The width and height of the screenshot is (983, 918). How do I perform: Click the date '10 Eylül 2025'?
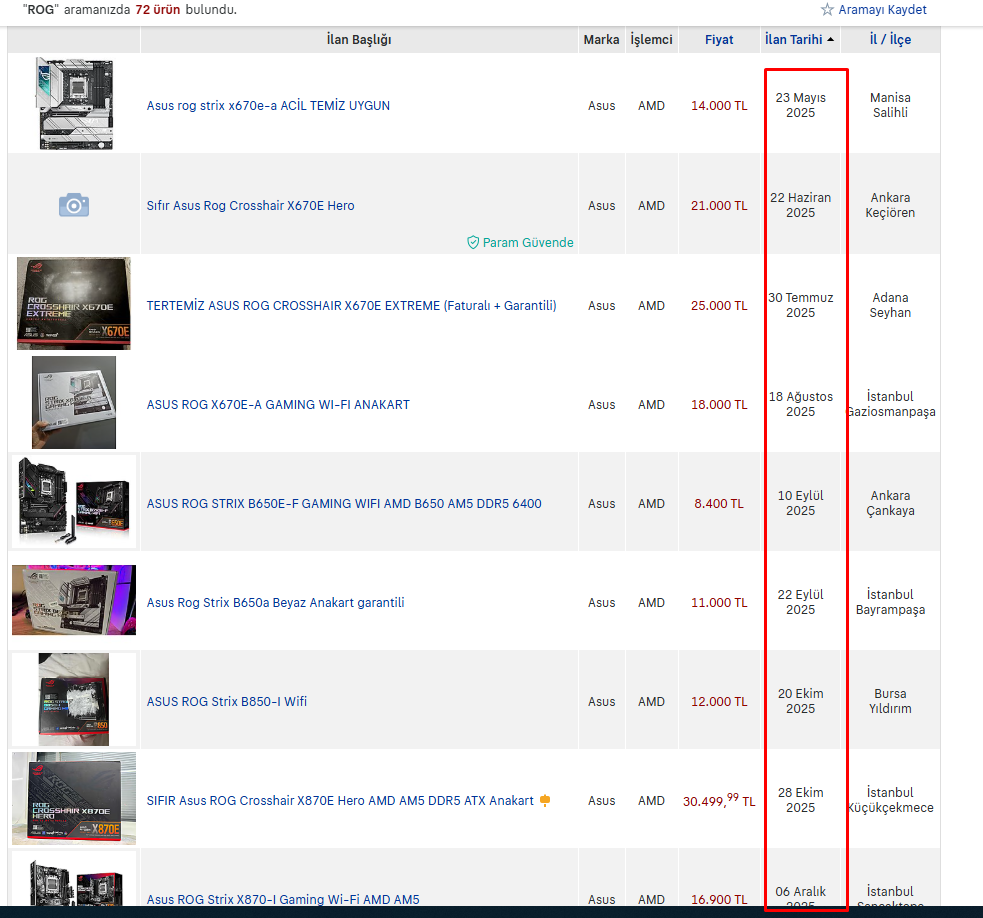click(x=801, y=504)
